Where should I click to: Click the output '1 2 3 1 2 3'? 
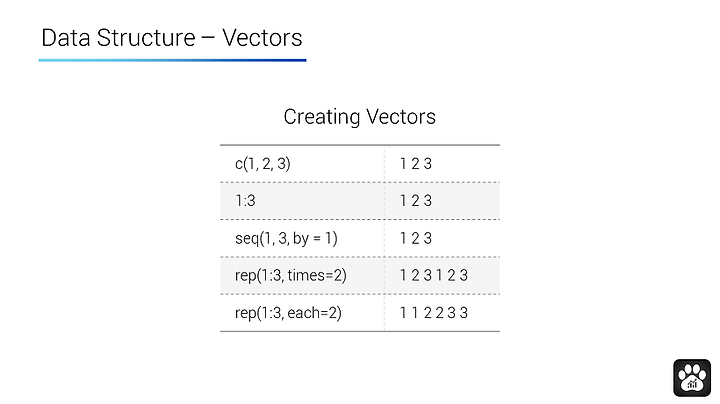[x=433, y=275]
